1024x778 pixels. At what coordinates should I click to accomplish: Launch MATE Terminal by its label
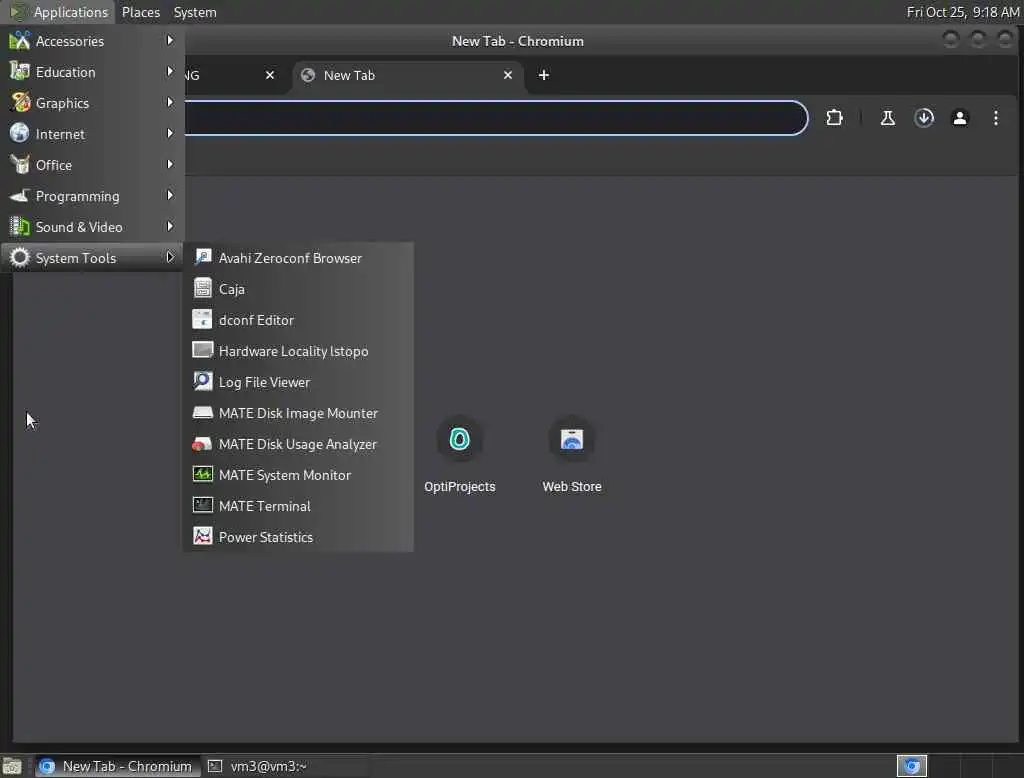point(264,506)
